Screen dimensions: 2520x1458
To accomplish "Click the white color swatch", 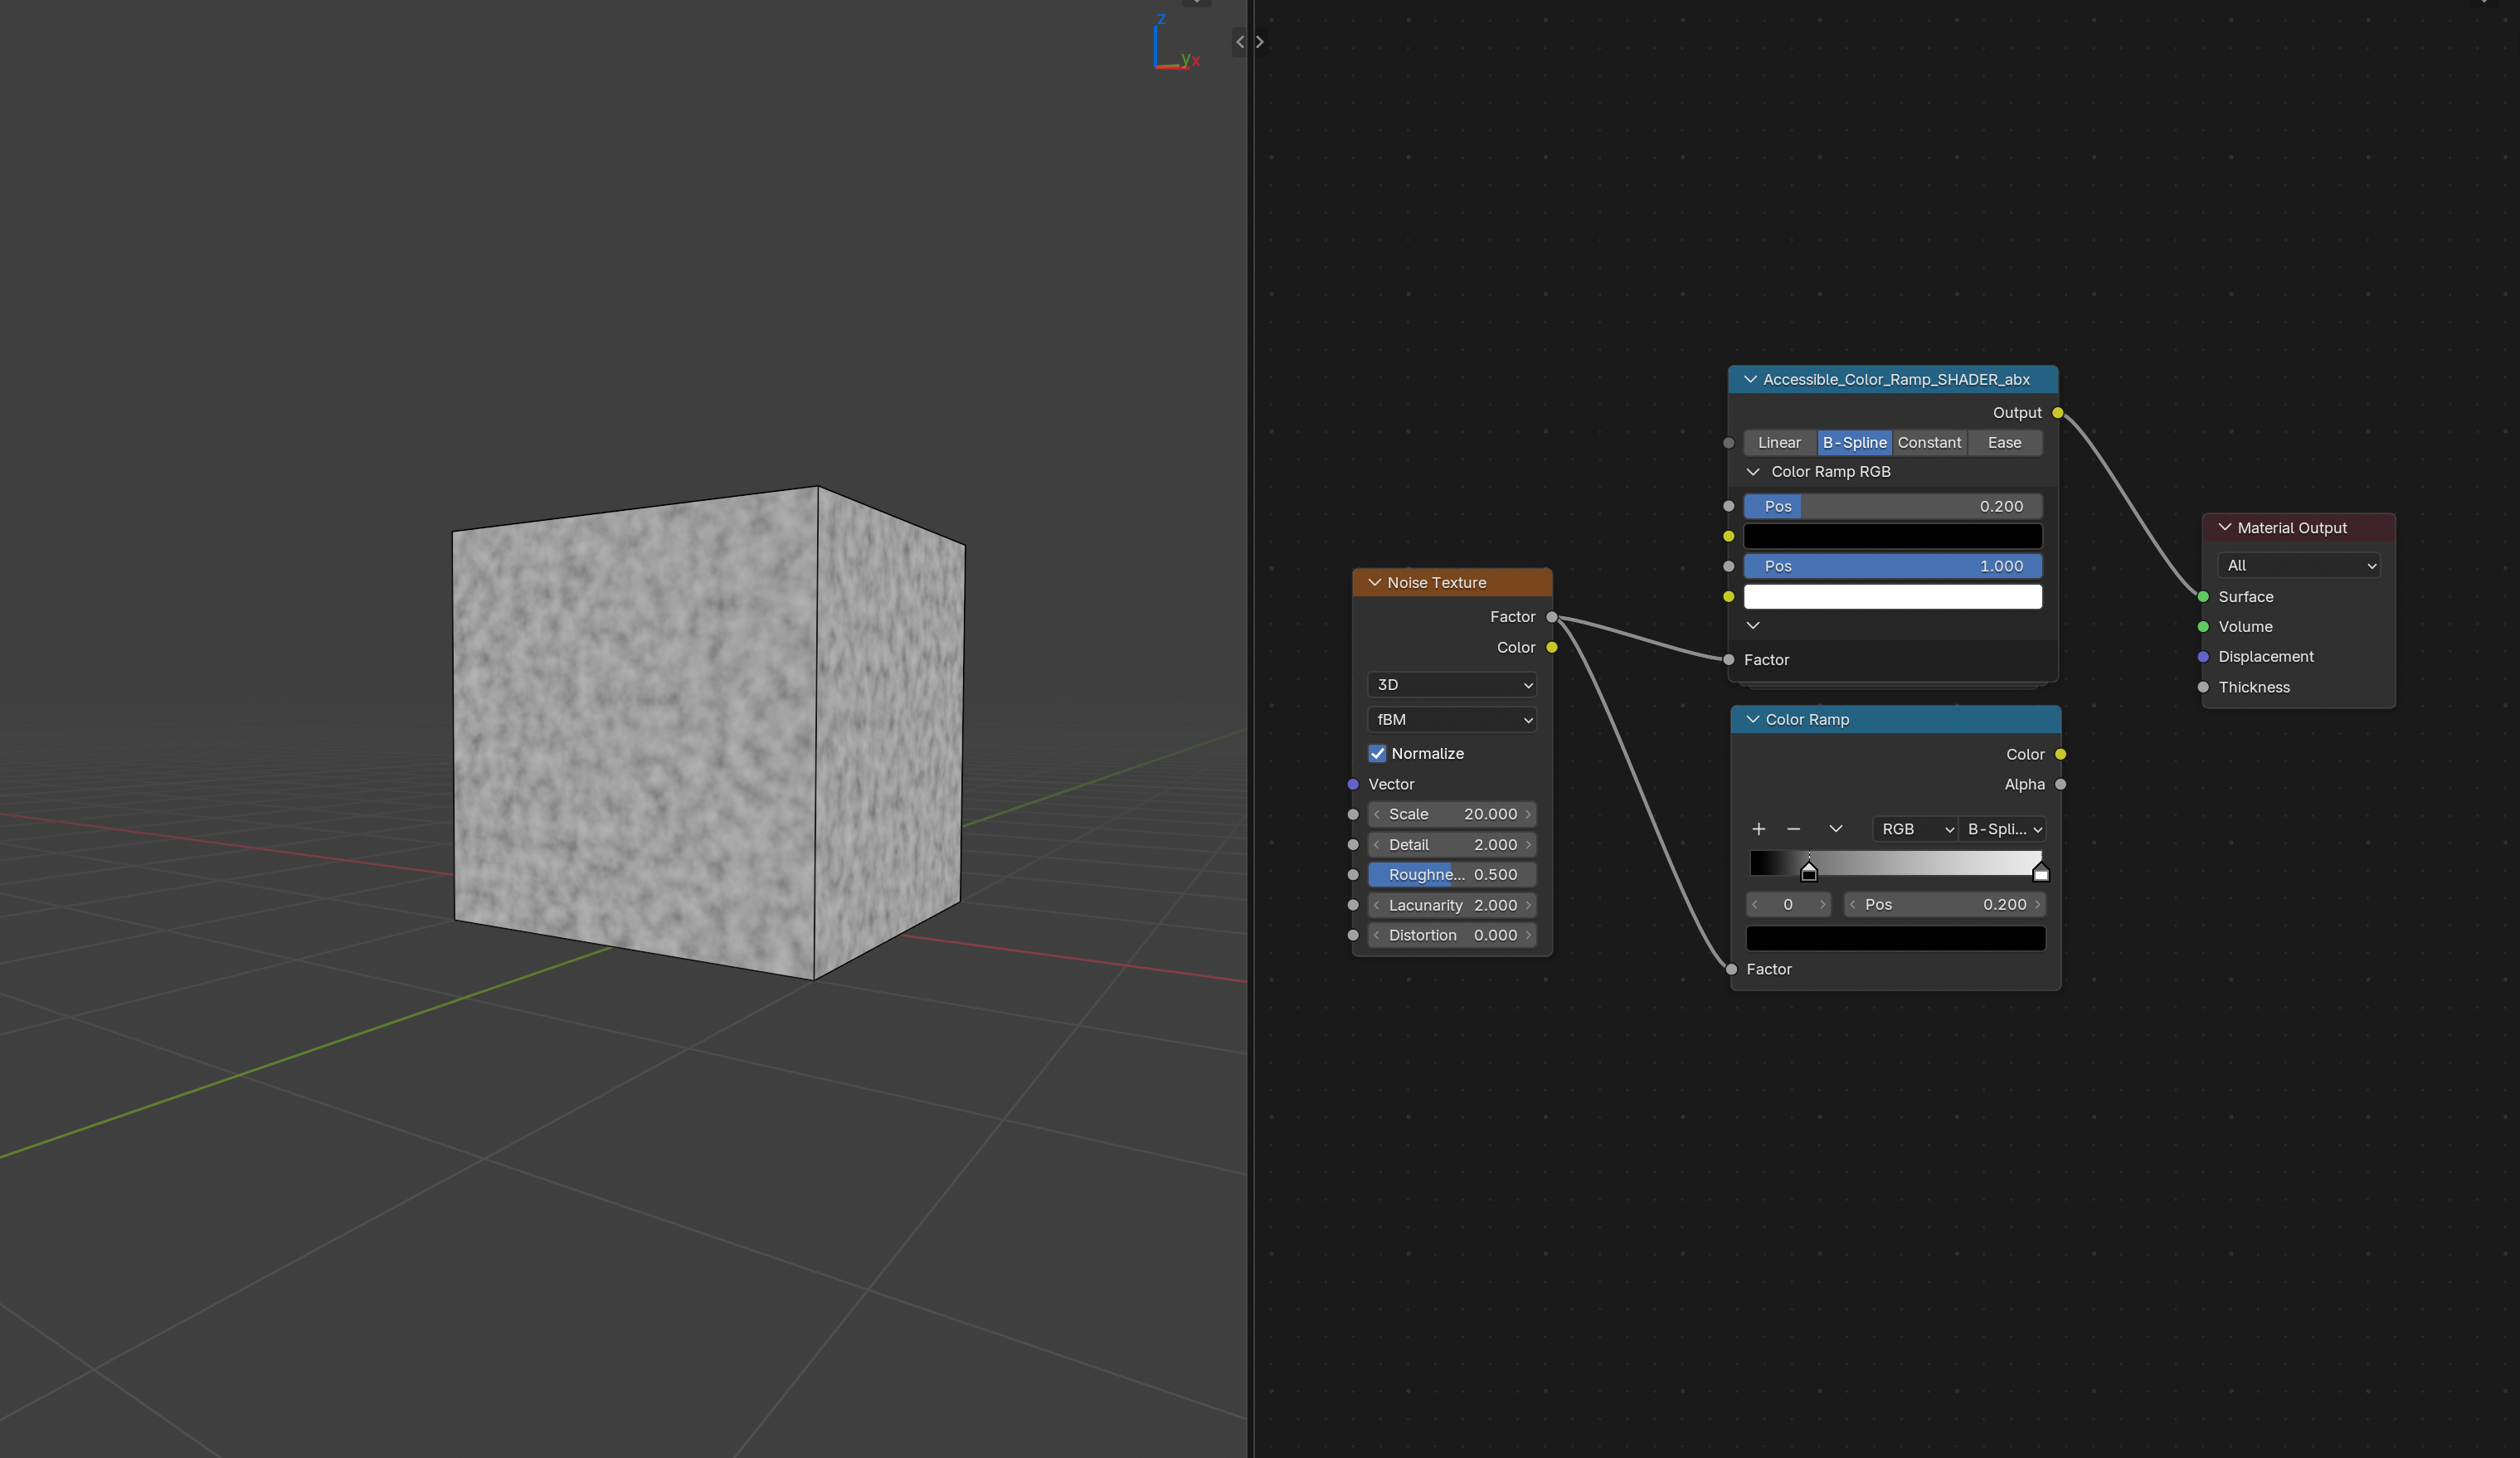I will (1892, 597).
